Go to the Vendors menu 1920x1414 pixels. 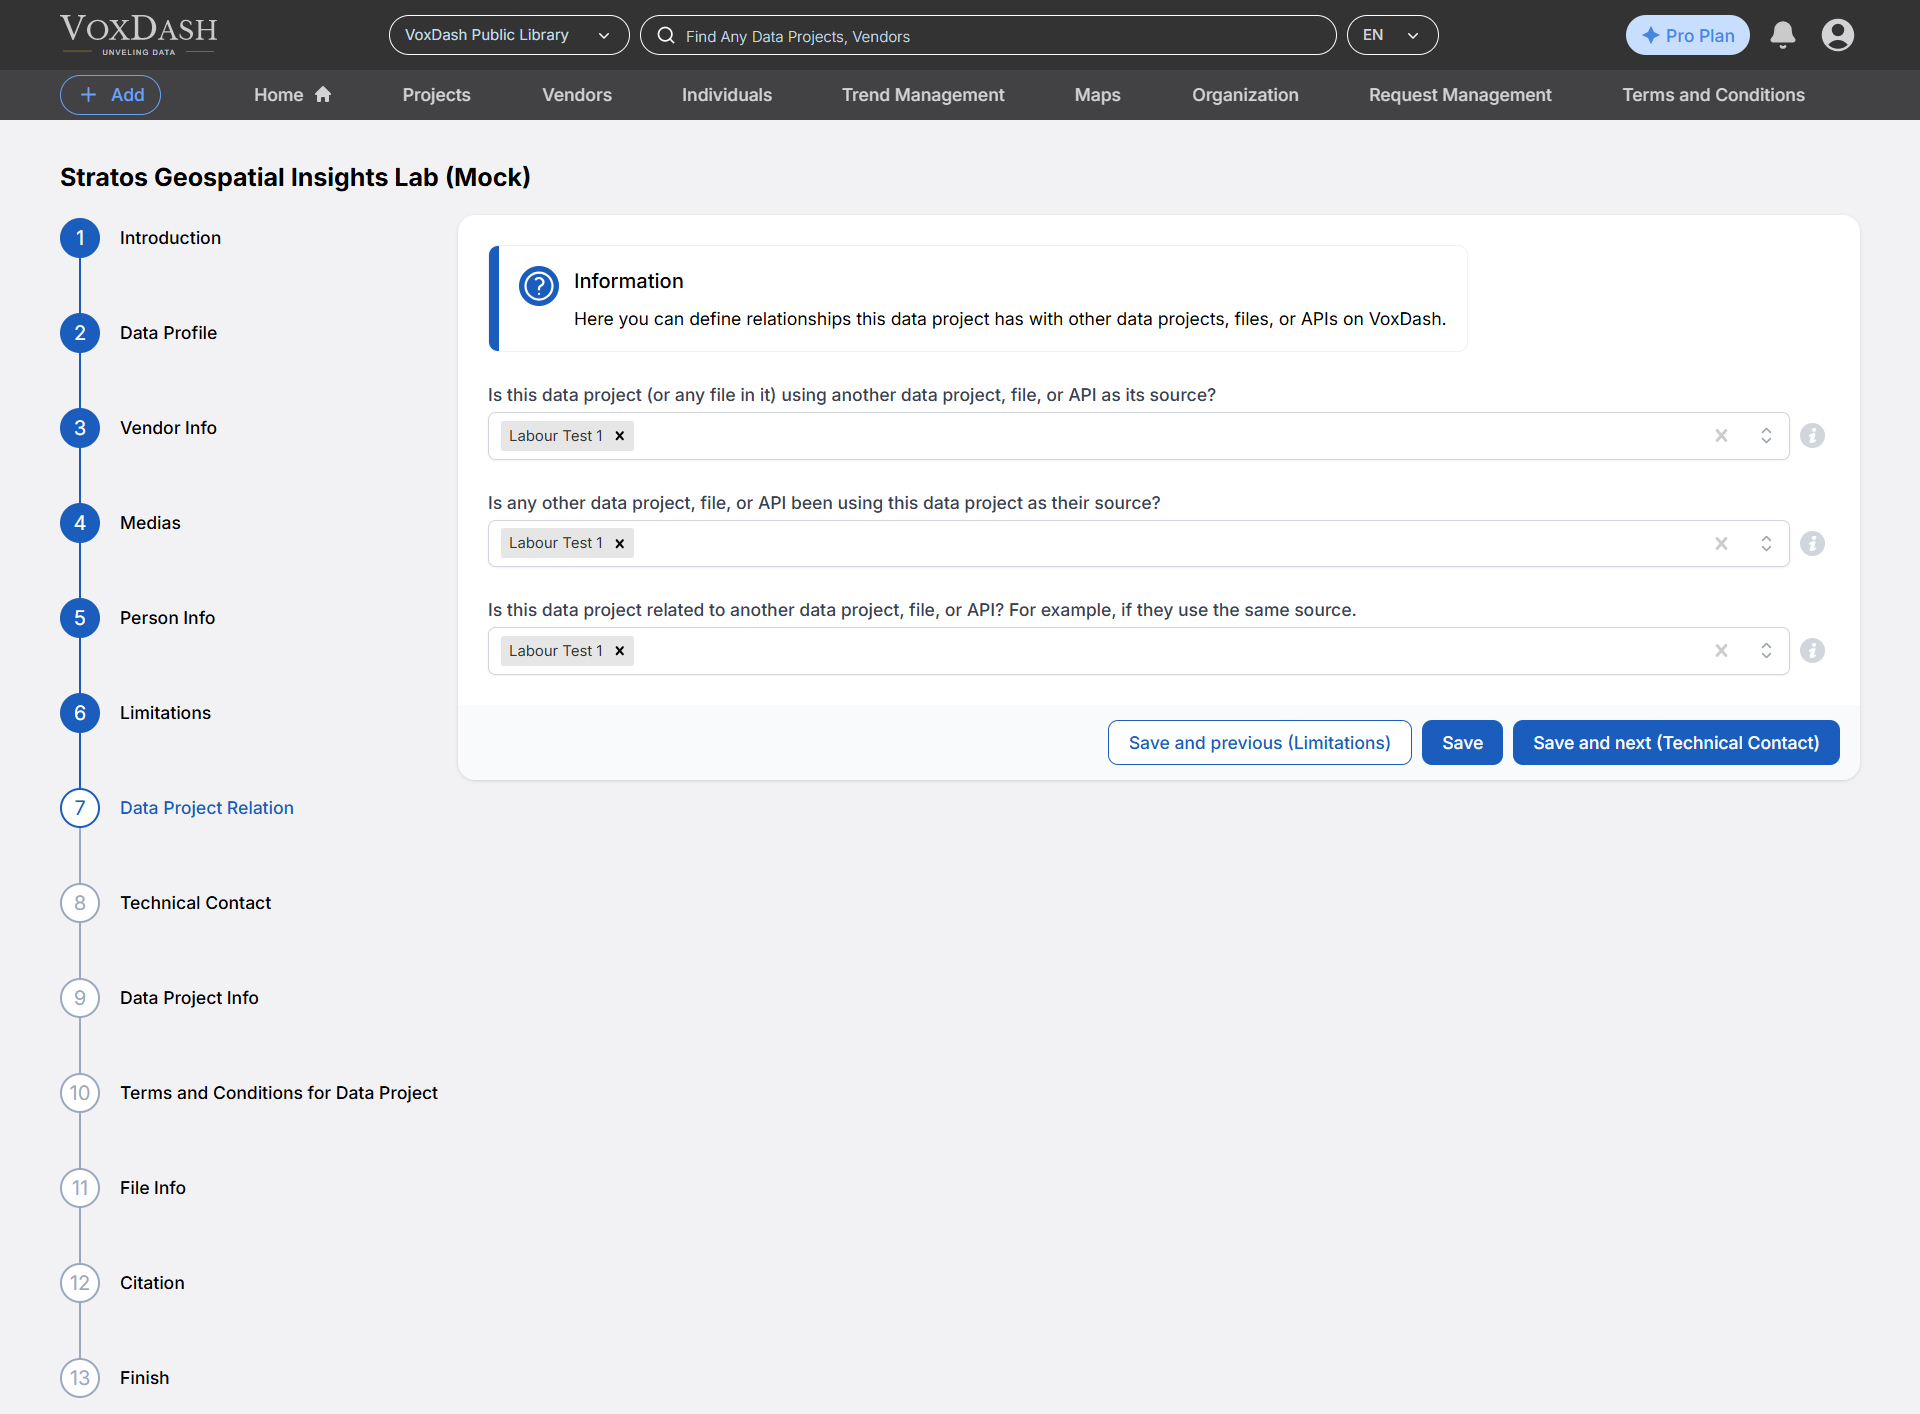[x=576, y=95]
